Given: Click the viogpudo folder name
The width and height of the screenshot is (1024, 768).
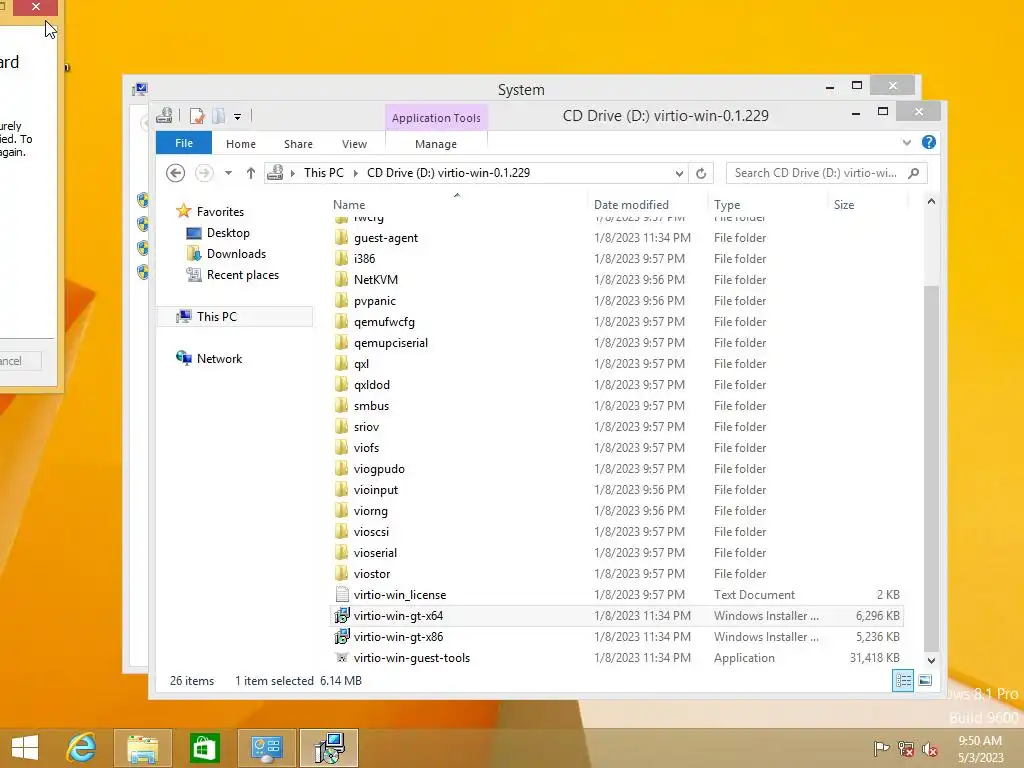Looking at the screenshot, I should point(379,469).
